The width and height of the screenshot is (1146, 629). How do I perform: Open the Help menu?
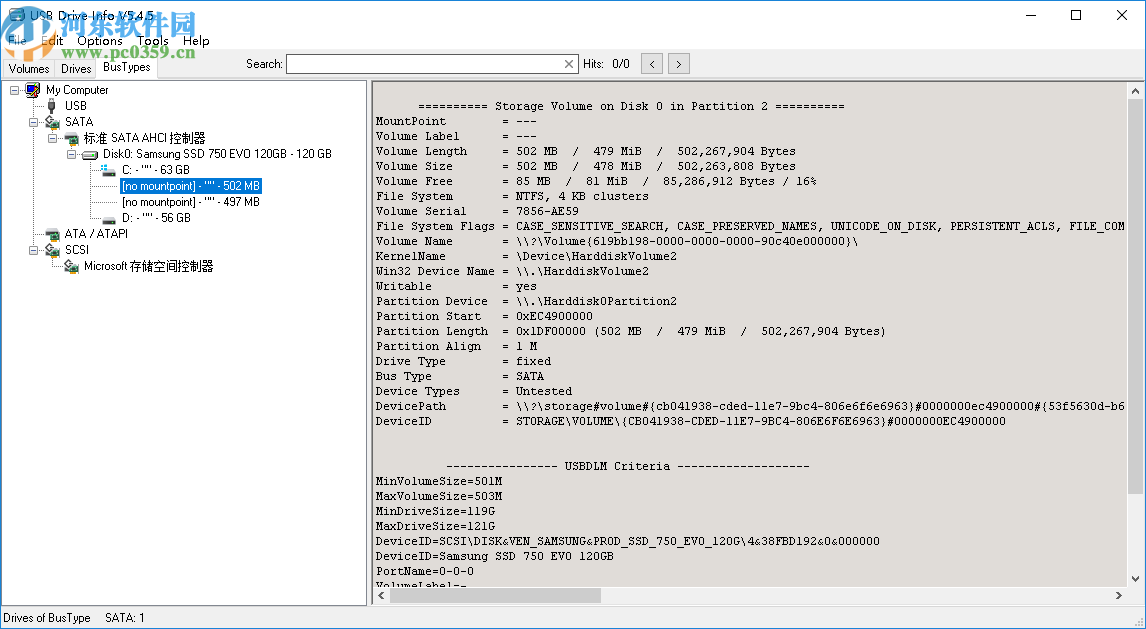tap(196, 41)
